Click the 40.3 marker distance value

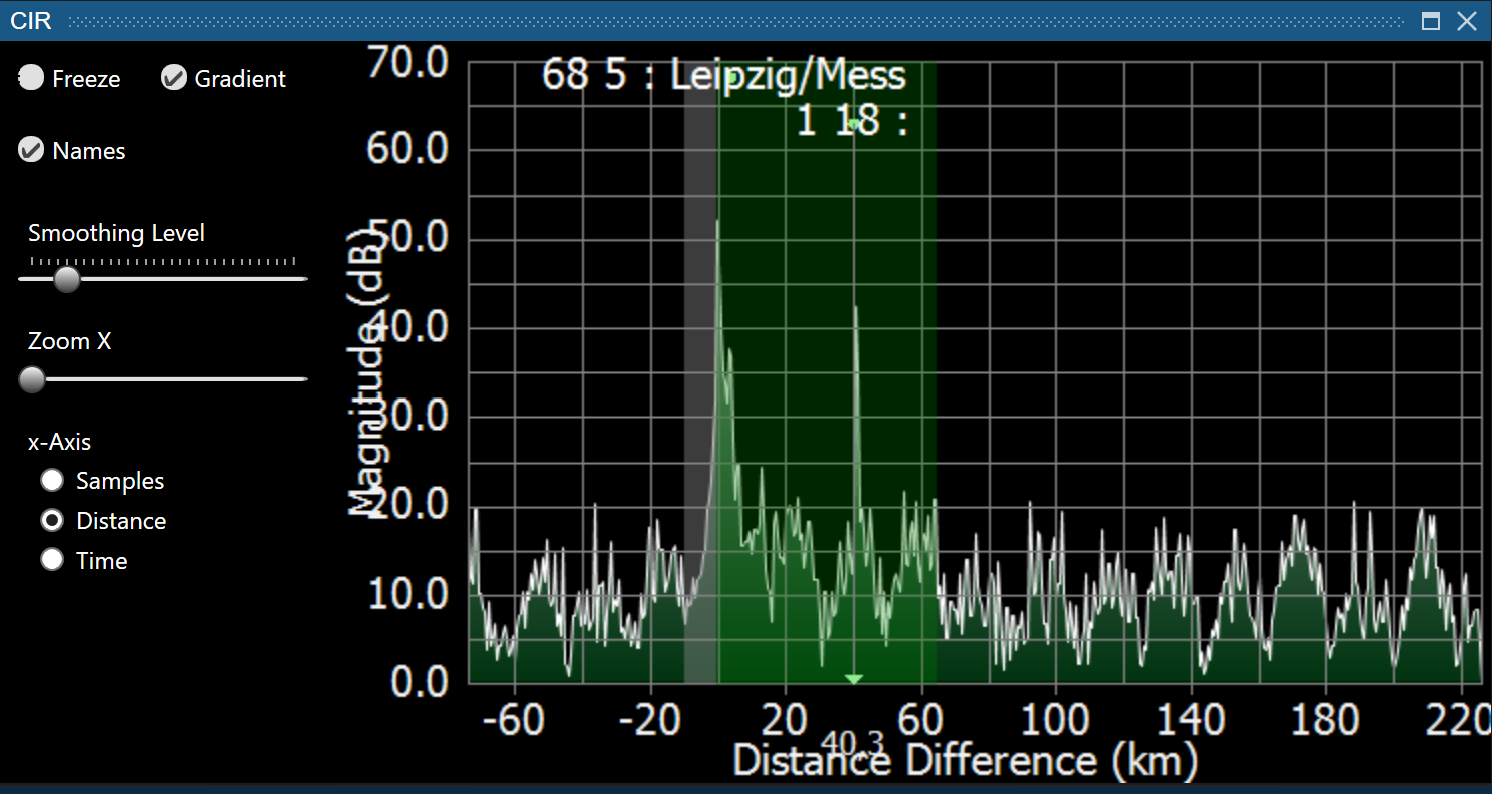coord(853,741)
